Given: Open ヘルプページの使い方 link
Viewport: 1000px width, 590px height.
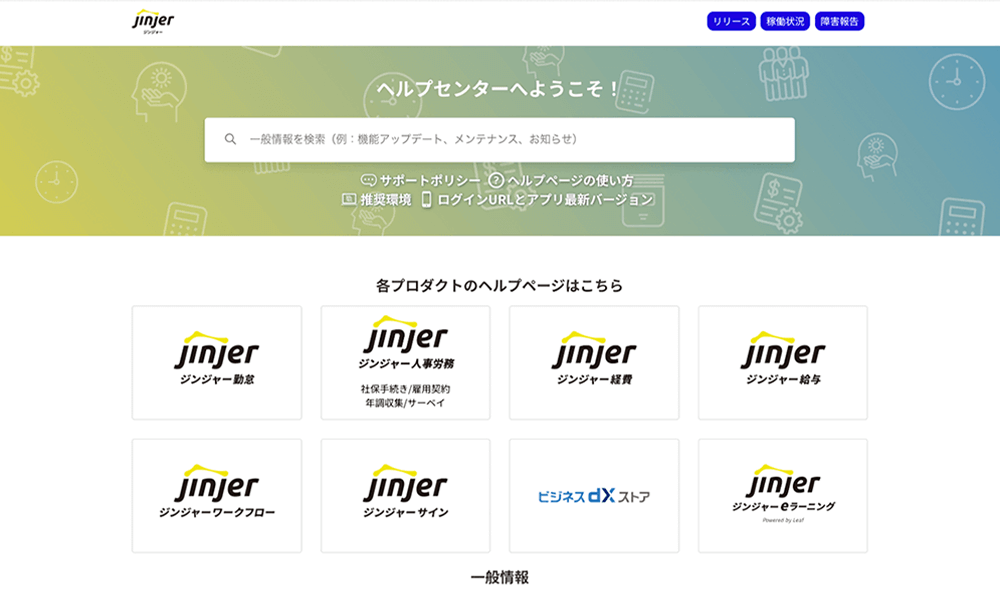Looking at the screenshot, I should [570, 181].
